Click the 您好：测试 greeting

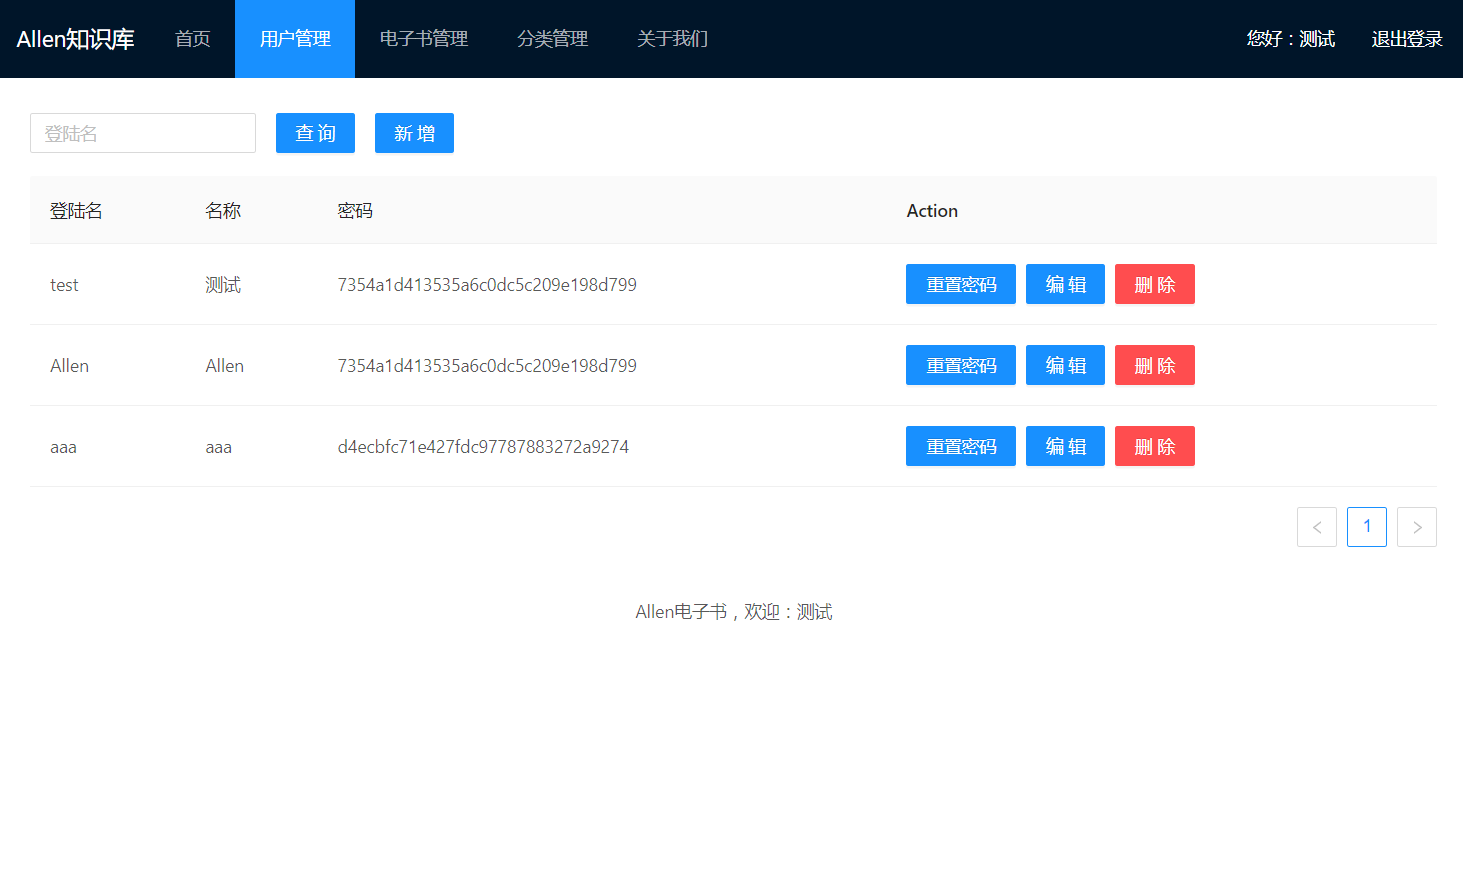click(x=1290, y=39)
